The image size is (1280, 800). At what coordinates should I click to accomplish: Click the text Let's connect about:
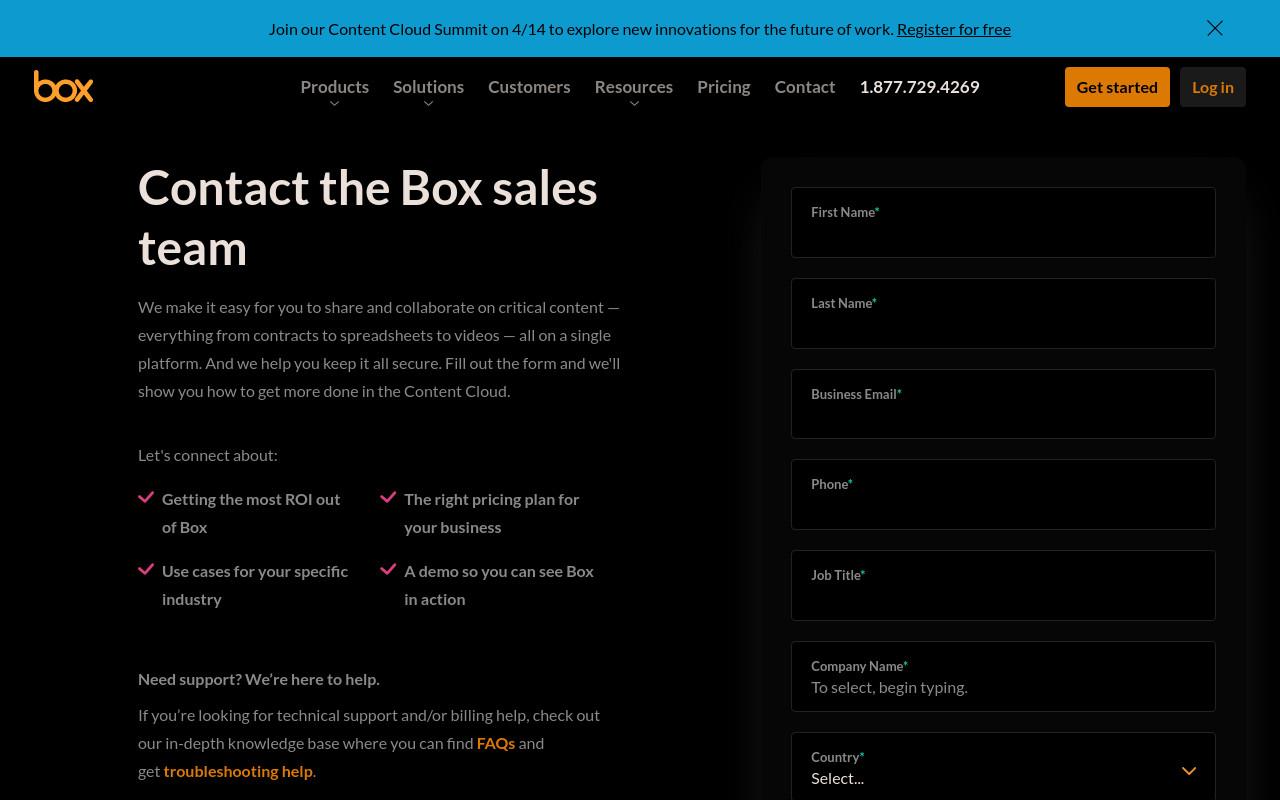click(x=208, y=455)
